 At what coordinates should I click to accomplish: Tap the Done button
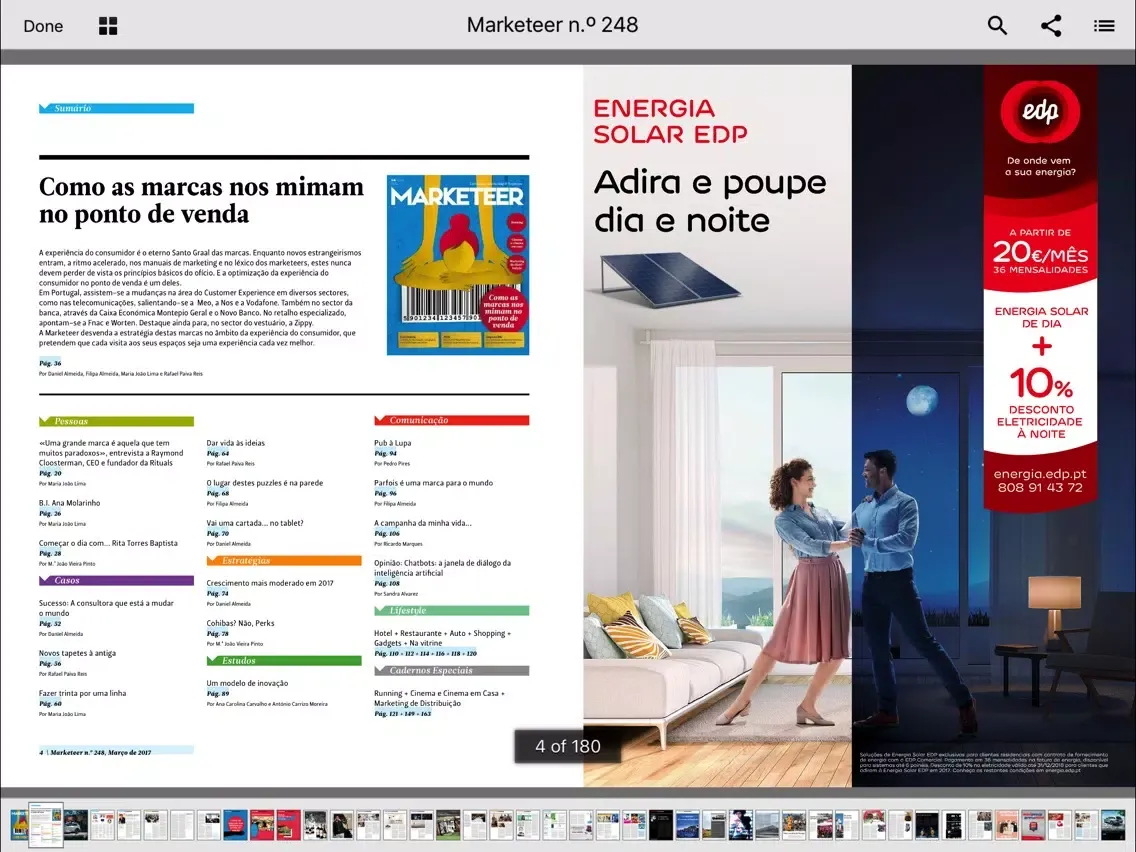point(43,26)
